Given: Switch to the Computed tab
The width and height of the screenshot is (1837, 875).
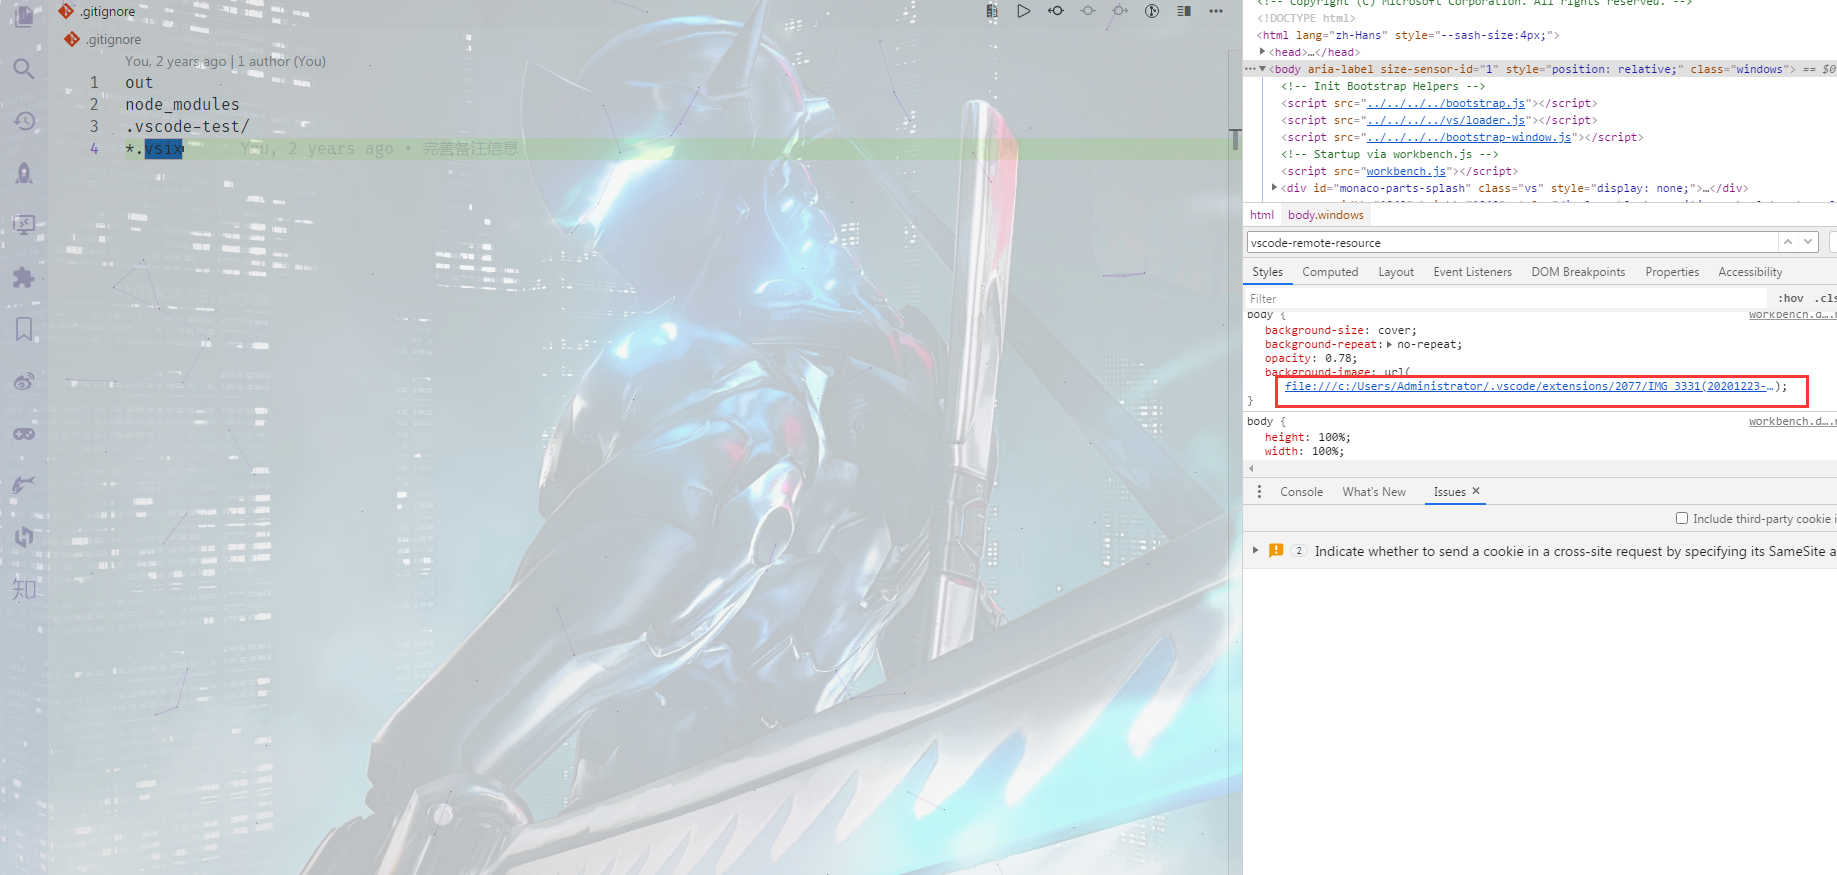Looking at the screenshot, I should 1330,272.
